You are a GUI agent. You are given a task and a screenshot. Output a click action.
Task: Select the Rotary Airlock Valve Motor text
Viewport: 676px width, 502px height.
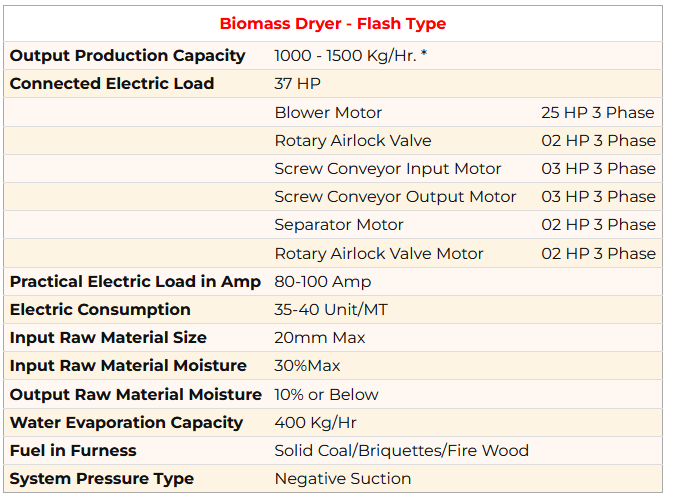(379, 254)
